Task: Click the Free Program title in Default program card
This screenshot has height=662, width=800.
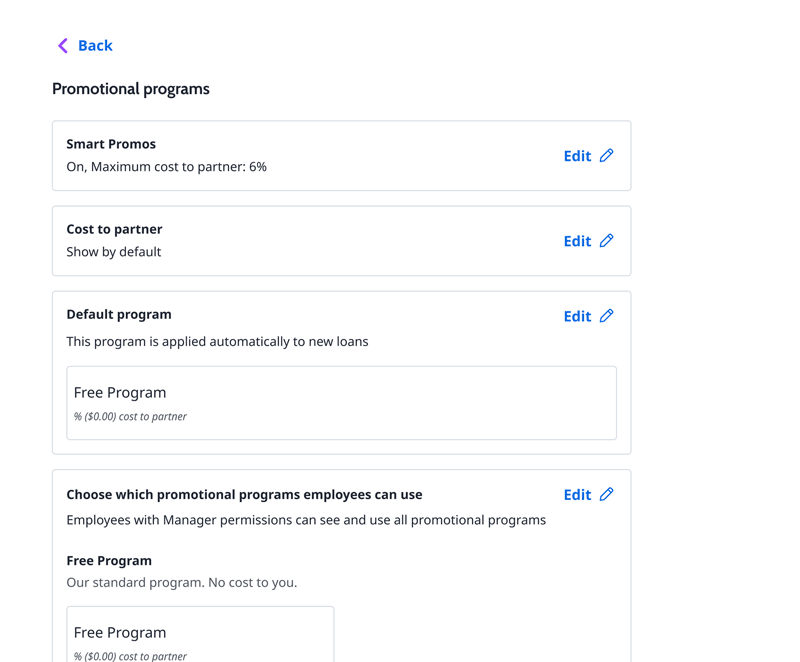Action: pyautogui.click(x=120, y=392)
